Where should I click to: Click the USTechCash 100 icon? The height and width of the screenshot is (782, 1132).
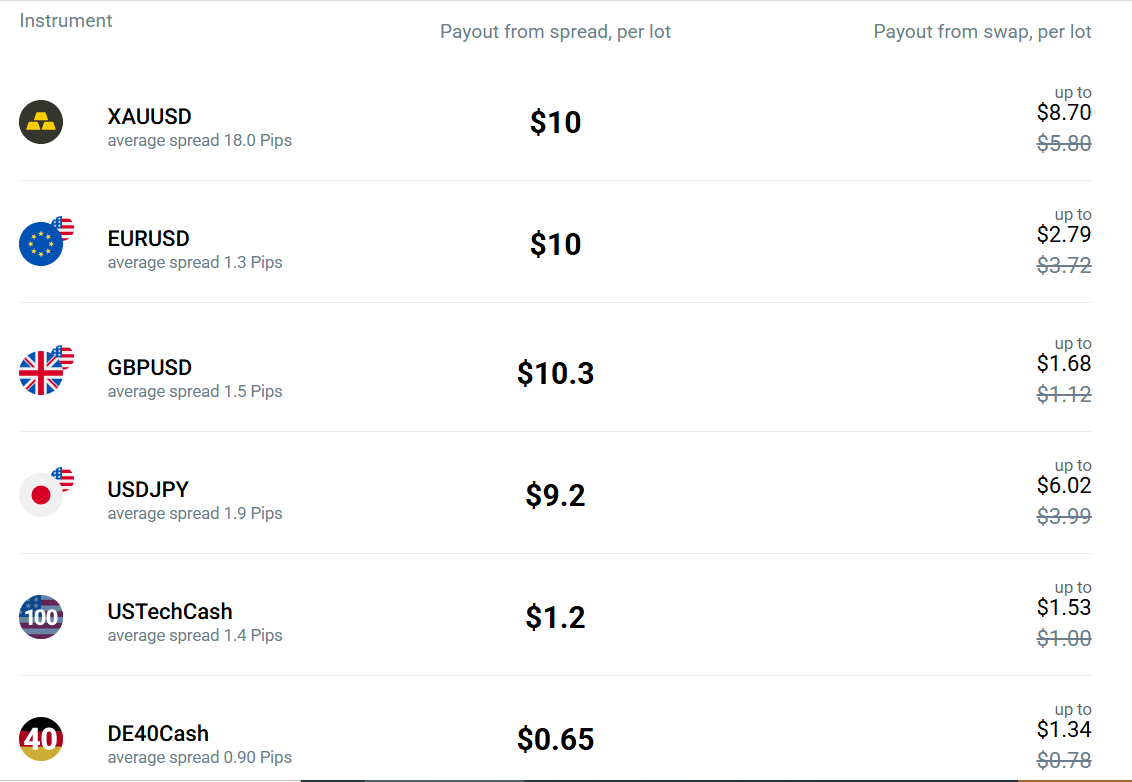point(41,617)
